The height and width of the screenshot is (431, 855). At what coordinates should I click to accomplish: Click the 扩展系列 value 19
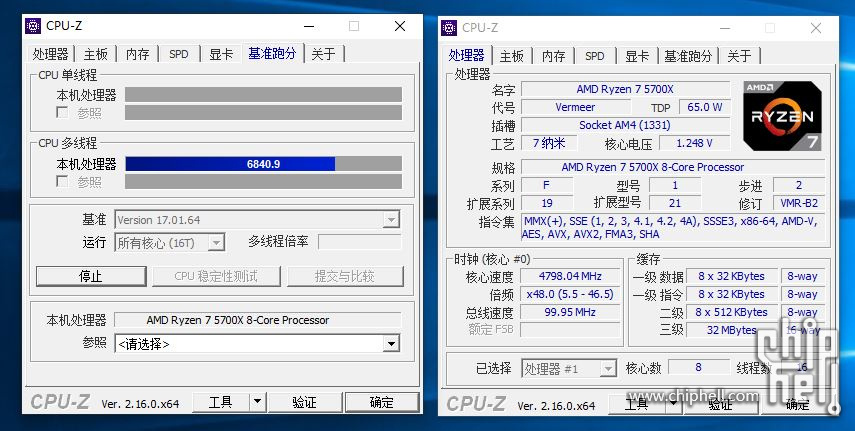coord(547,203)
